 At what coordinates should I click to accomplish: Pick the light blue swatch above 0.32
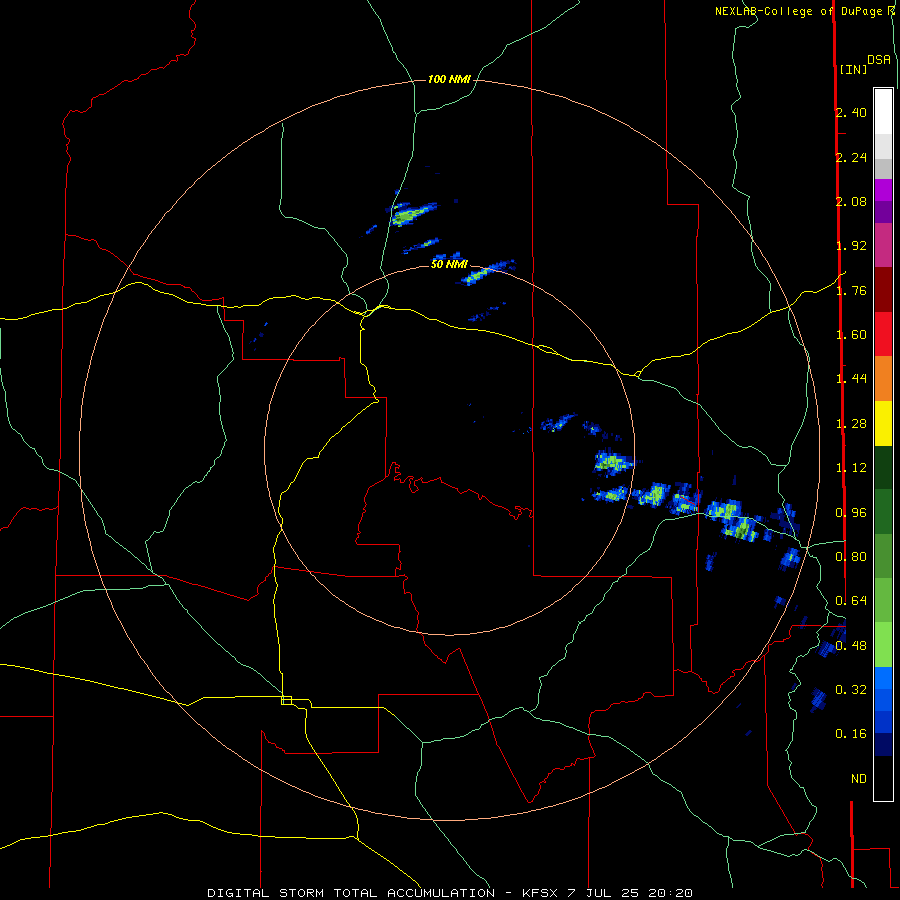point(883,678)
